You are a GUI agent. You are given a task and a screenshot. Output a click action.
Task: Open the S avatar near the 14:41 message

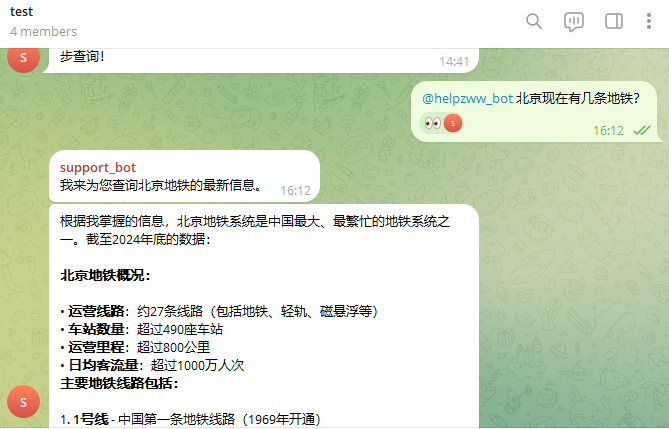point(23,59)
